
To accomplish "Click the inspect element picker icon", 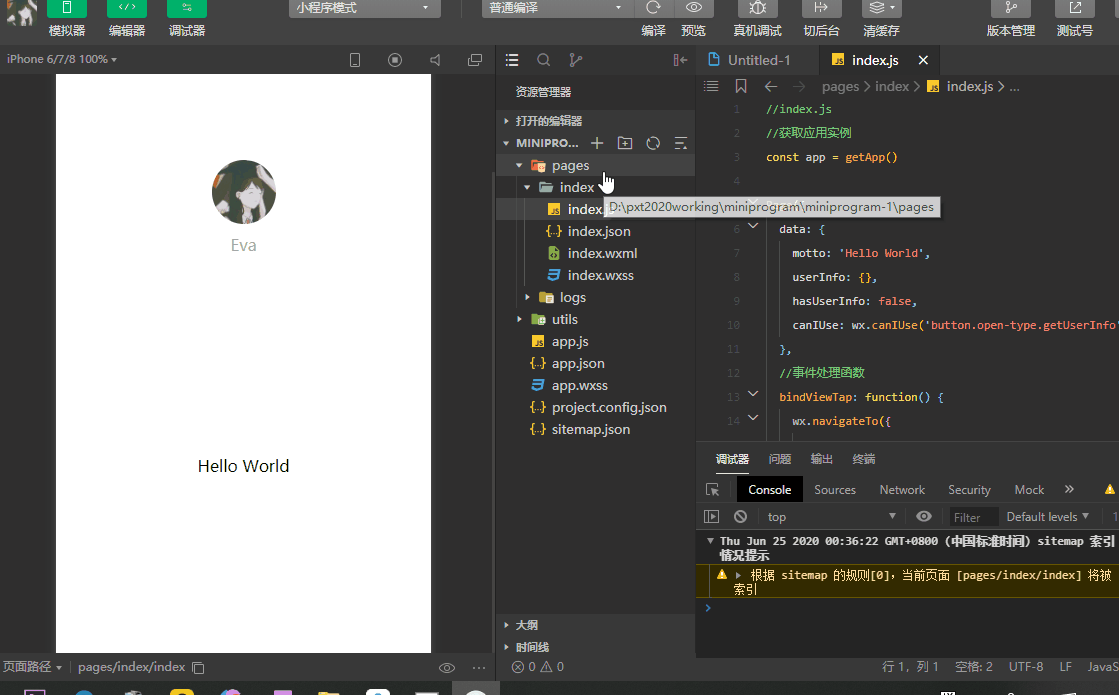I will click(712, 489).
